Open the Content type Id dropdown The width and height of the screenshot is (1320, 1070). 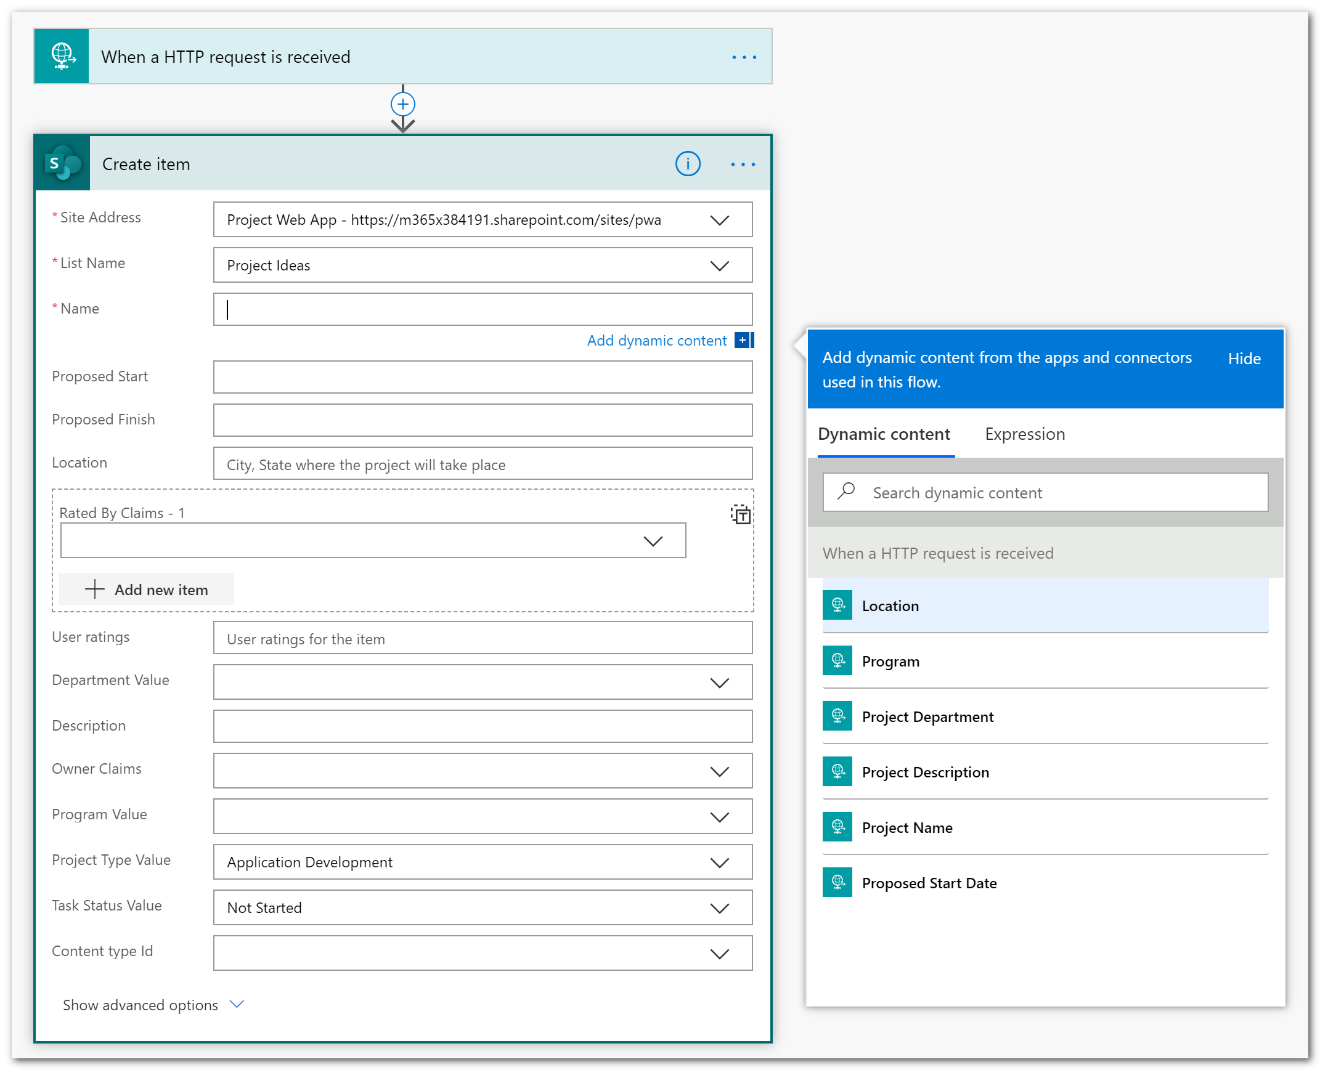pos(720,954)
